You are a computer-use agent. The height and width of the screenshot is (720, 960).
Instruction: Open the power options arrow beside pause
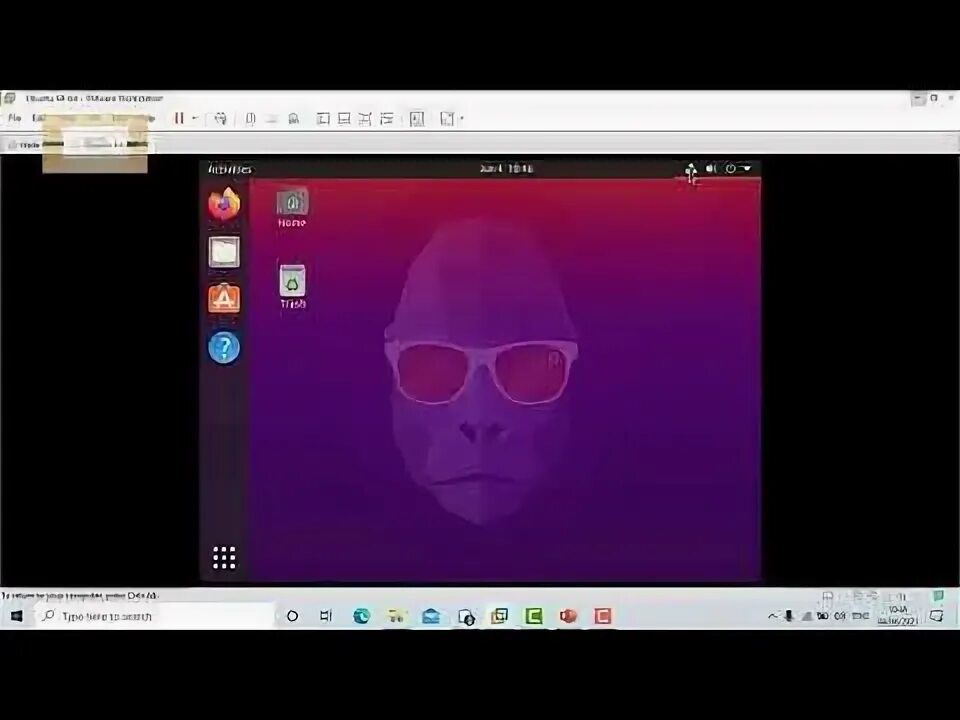click(195, 118)
